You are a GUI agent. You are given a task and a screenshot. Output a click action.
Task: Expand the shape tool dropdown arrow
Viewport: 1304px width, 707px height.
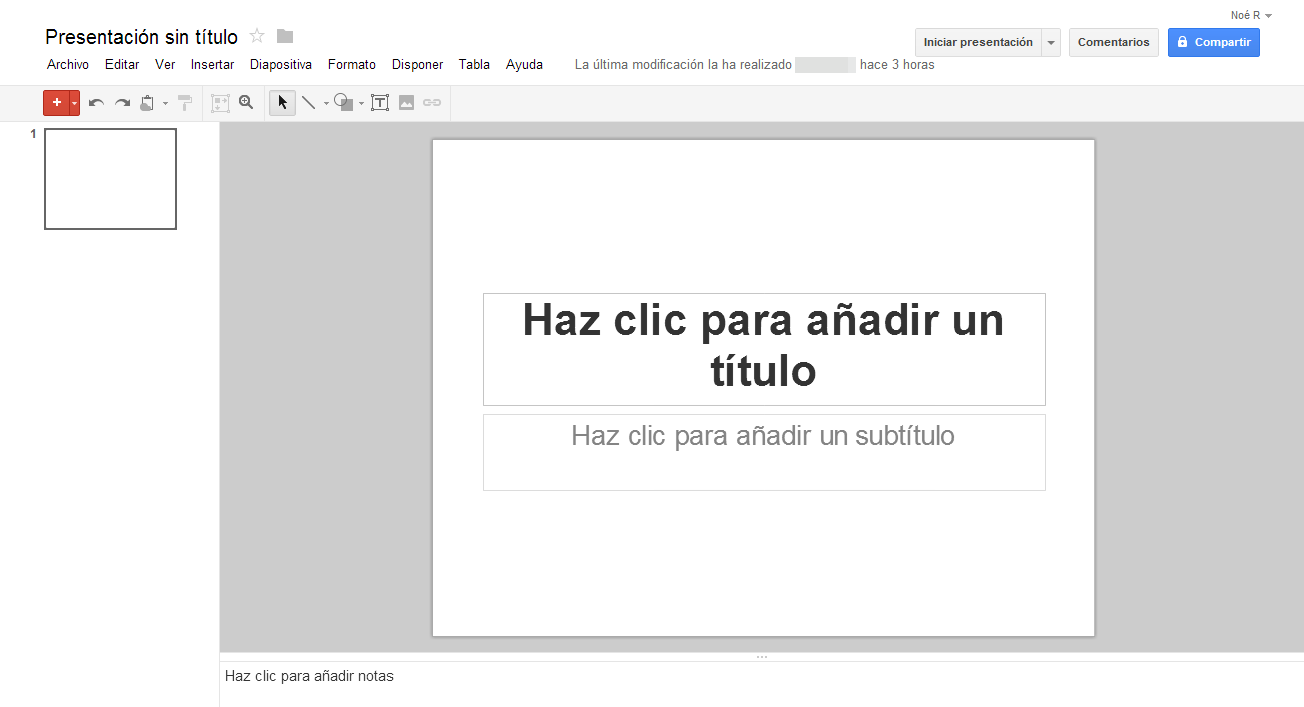361,103
